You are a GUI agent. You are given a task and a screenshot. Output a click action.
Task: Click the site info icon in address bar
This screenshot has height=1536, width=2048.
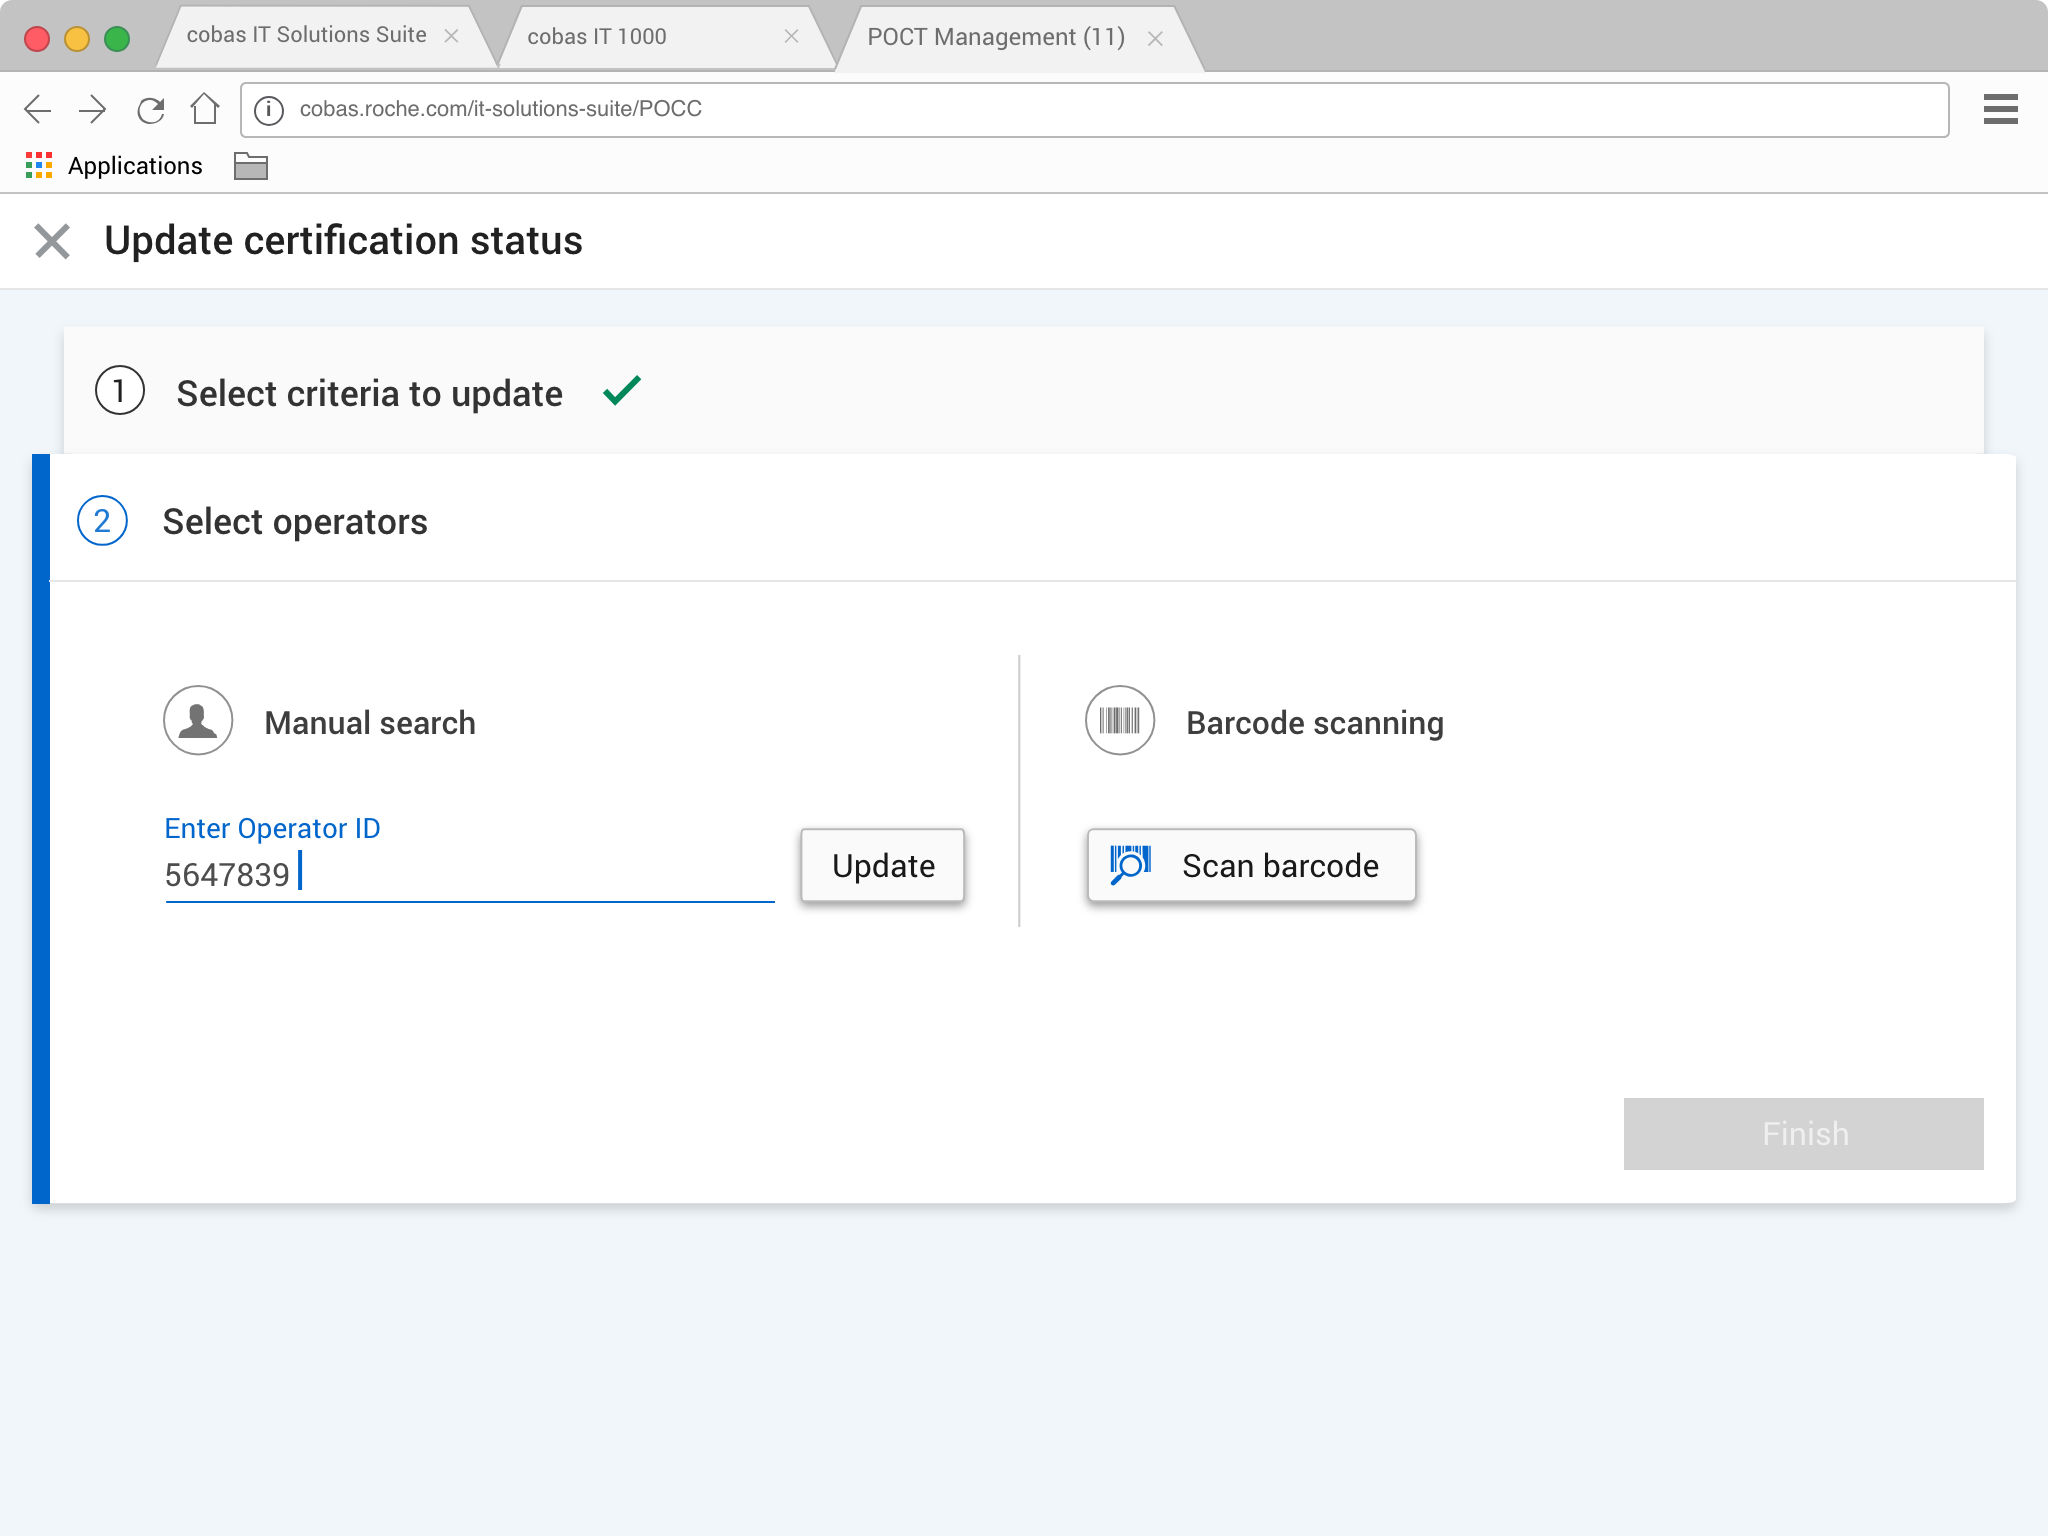click(x=268, y=109)
